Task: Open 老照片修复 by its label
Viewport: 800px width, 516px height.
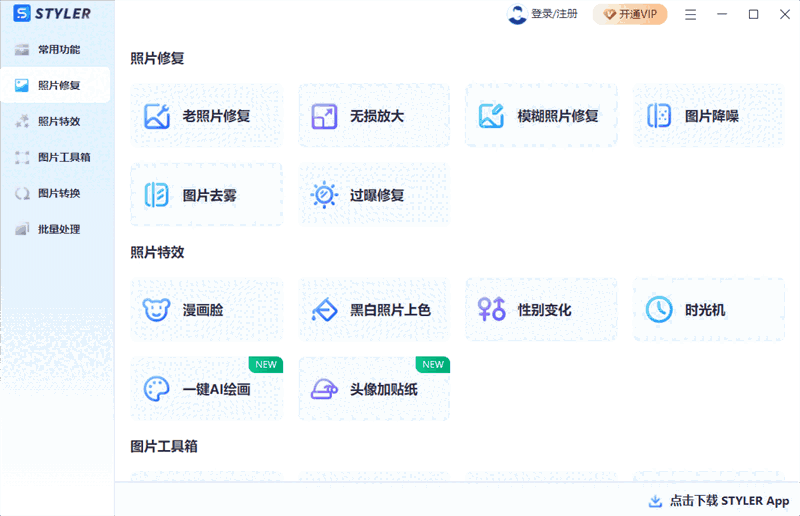Action: (x=216, y=116)
